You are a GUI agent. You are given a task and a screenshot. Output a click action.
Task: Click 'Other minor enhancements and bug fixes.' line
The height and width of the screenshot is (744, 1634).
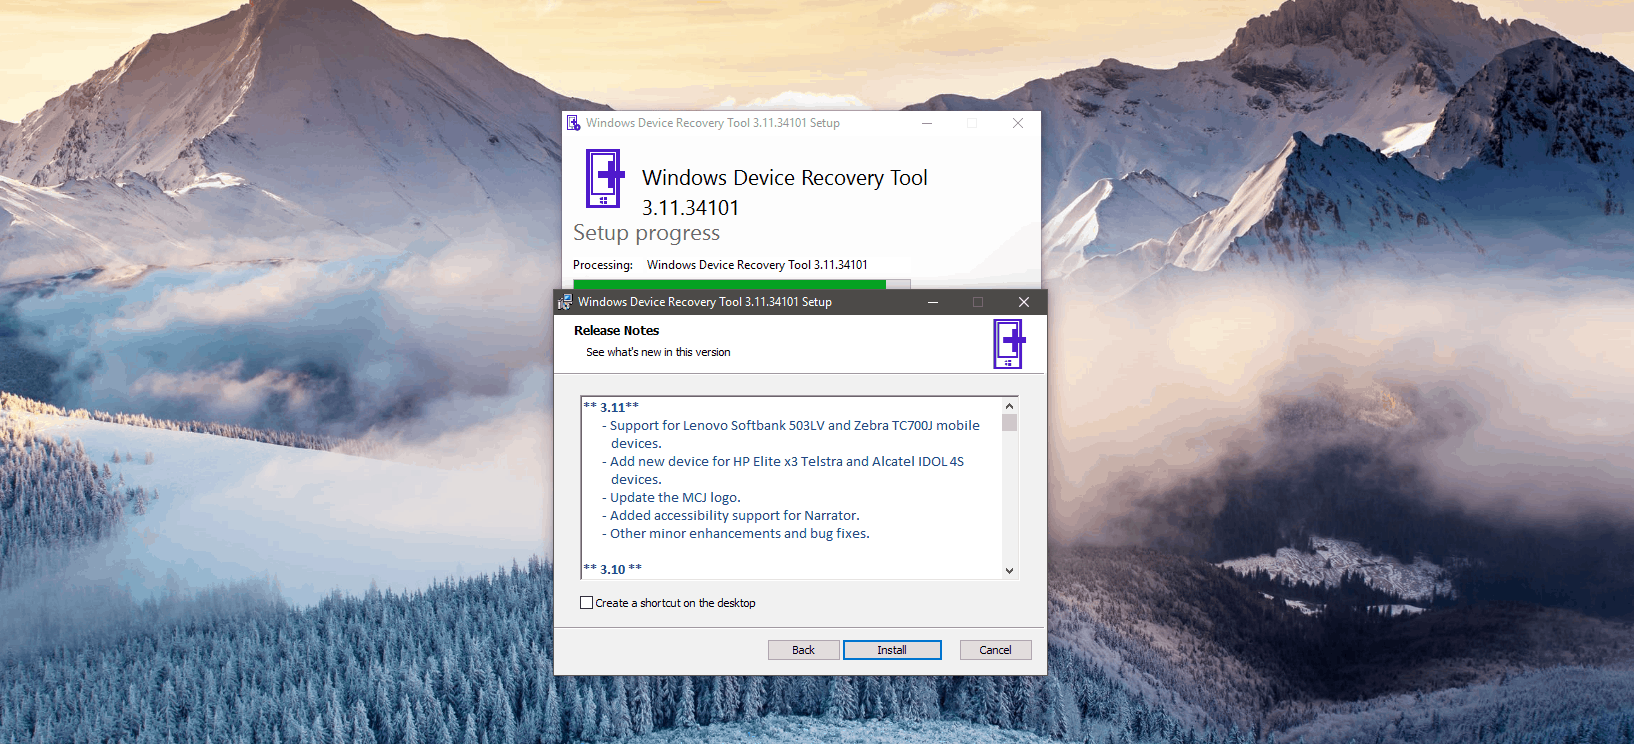pyautogui.click(x=735, y=533)
